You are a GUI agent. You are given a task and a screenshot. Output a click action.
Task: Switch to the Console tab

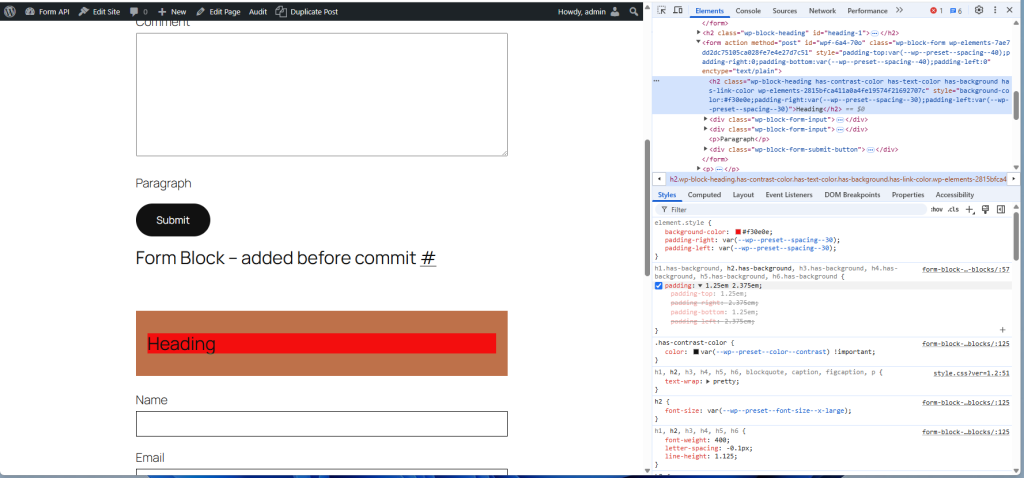point(748,10)
